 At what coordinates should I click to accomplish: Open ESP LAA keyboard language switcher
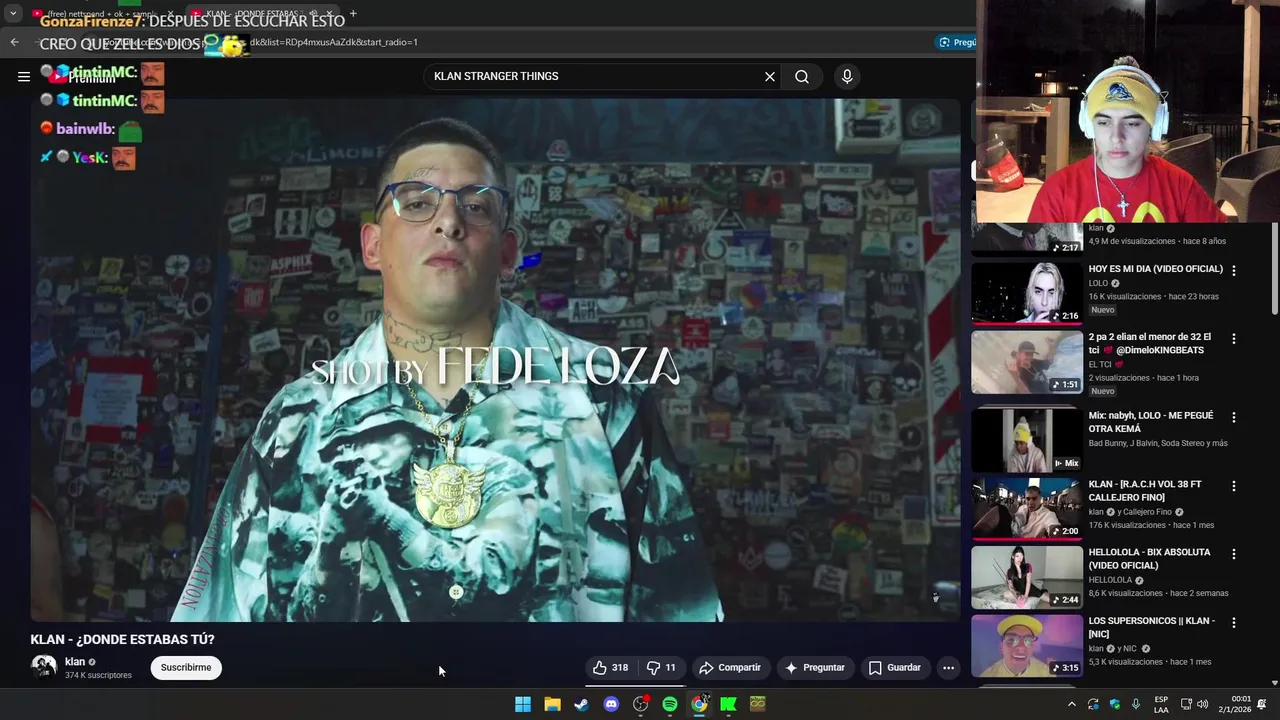click(1161, 704)
